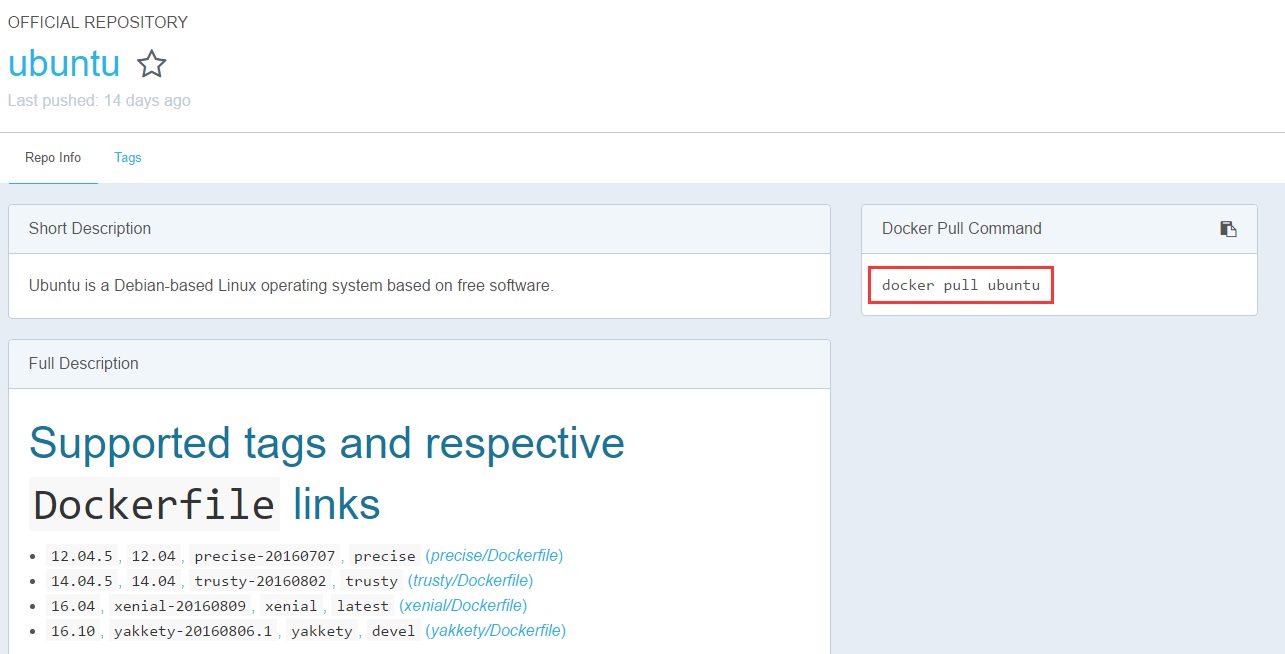Click the docker pull ubuntu command field

point(961,286)
